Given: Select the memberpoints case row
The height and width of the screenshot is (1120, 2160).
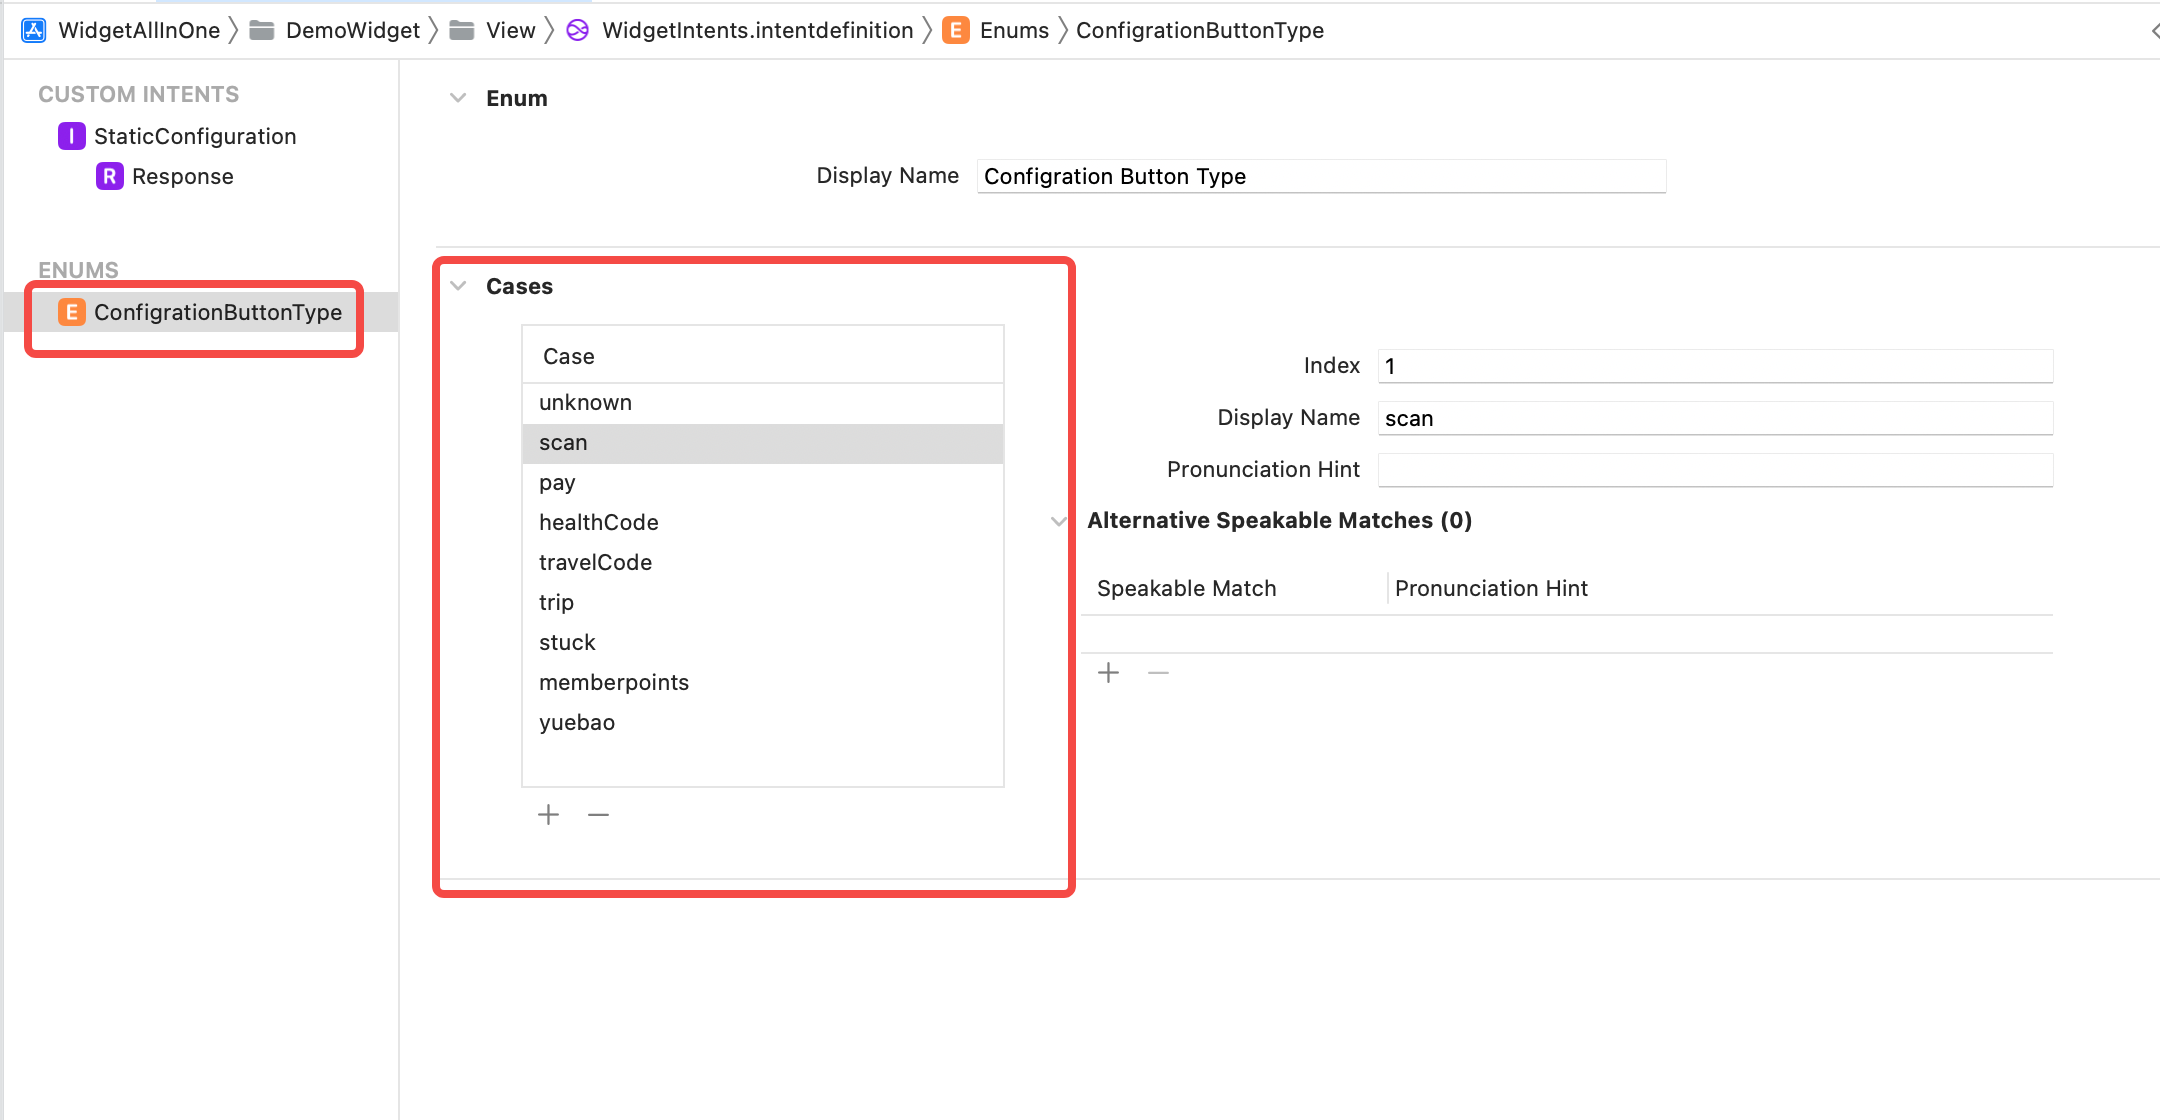Looking at the screenshot, I should coord(762,682).
